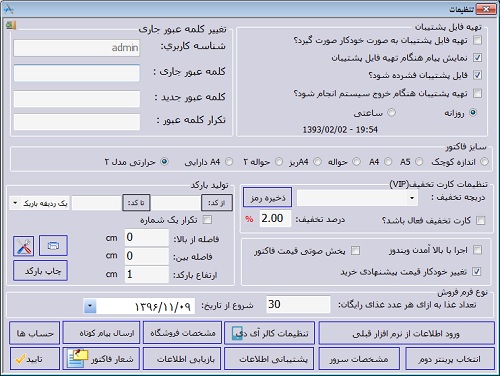
Task: Click the printer icon button in barcode section
Action: [53, 246]
